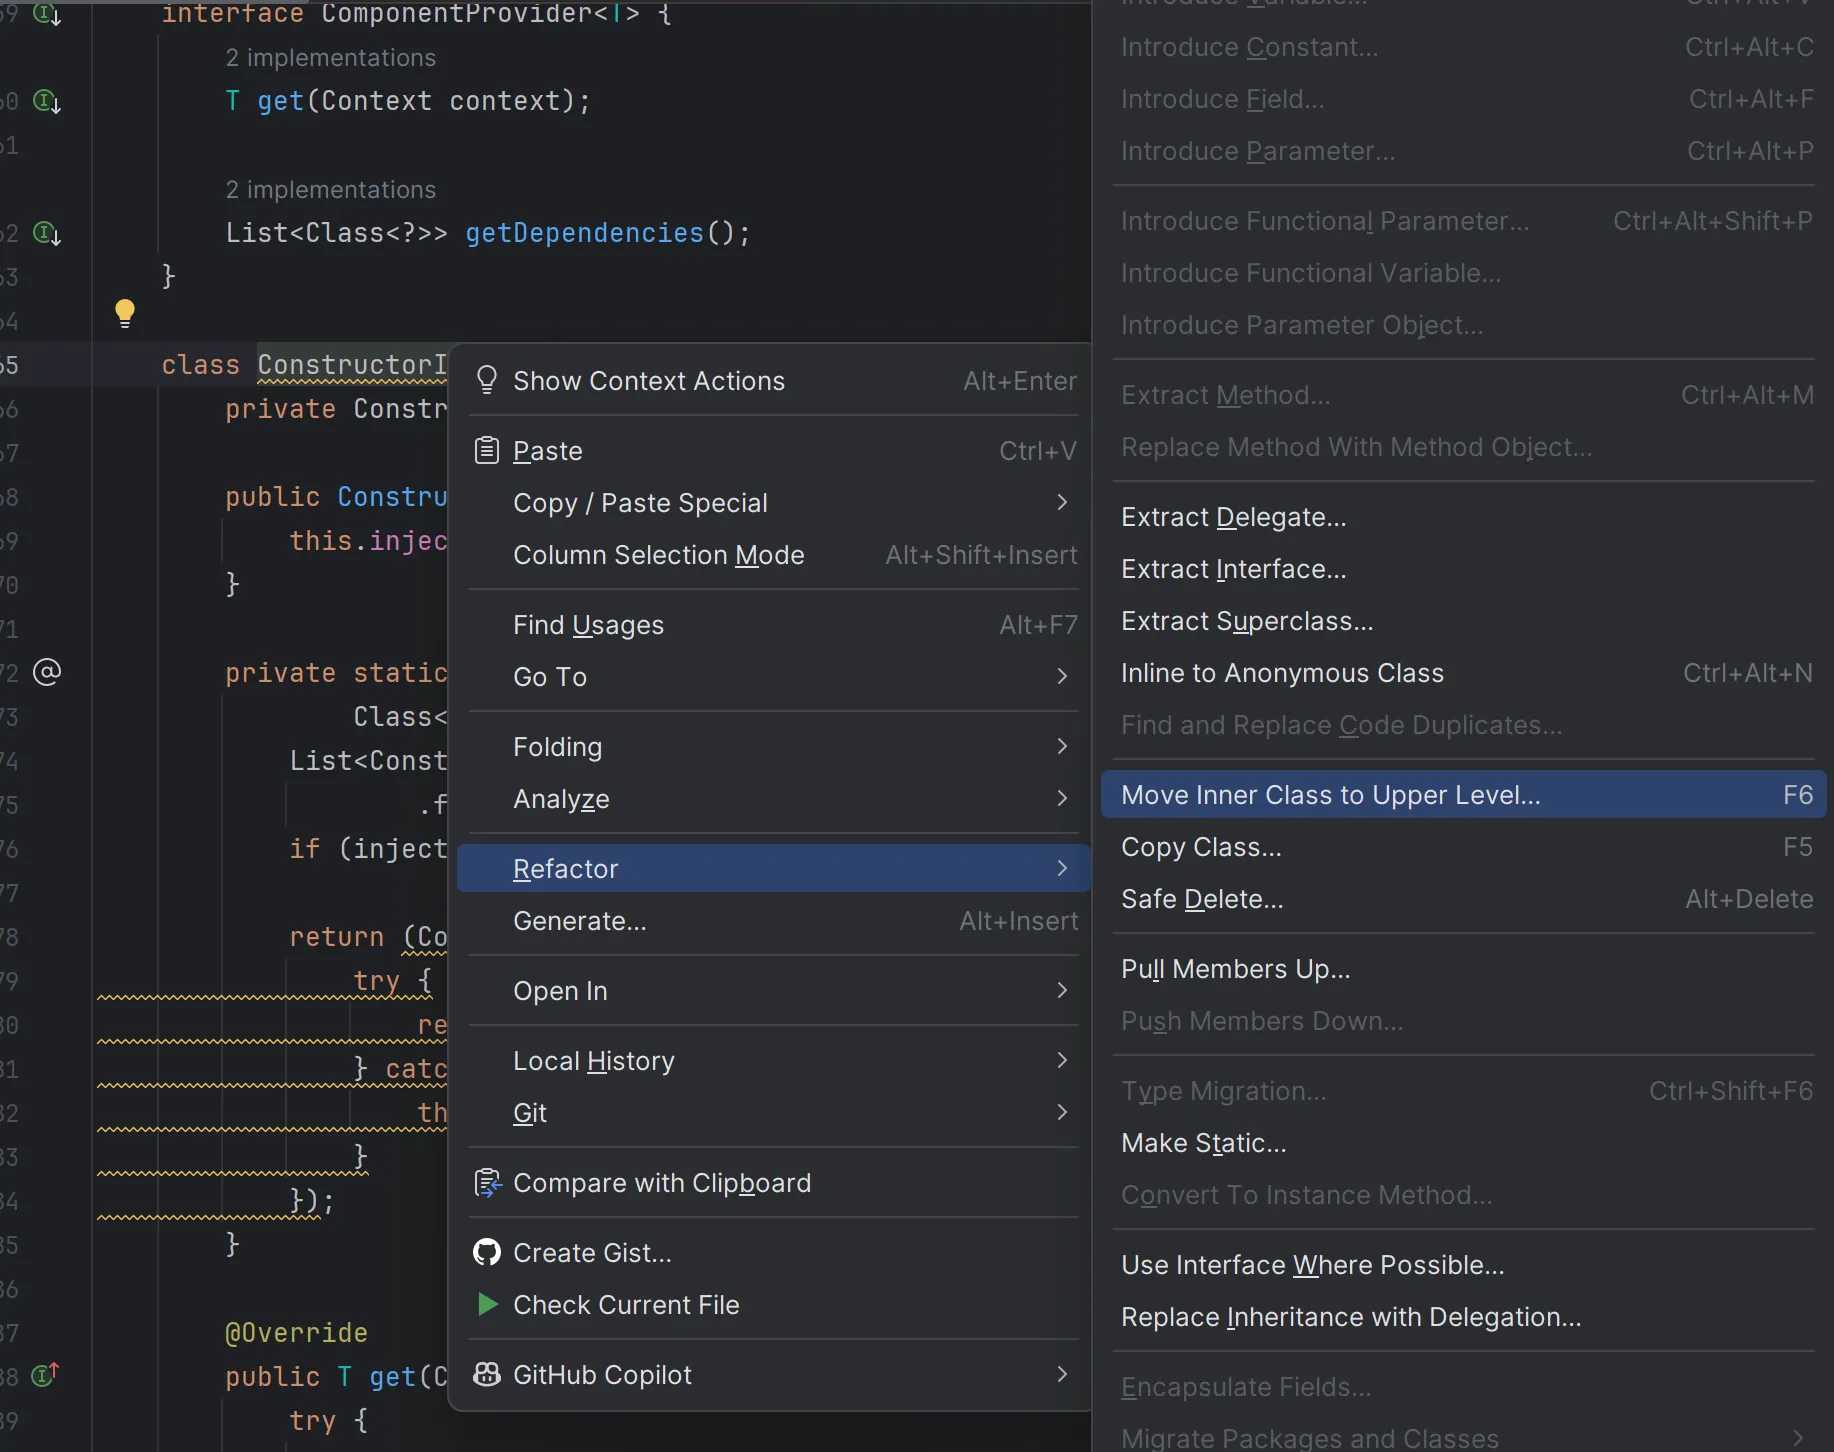Open the Local History submenu
Screen dimensions: 1834x1452
point(1062,1061)
